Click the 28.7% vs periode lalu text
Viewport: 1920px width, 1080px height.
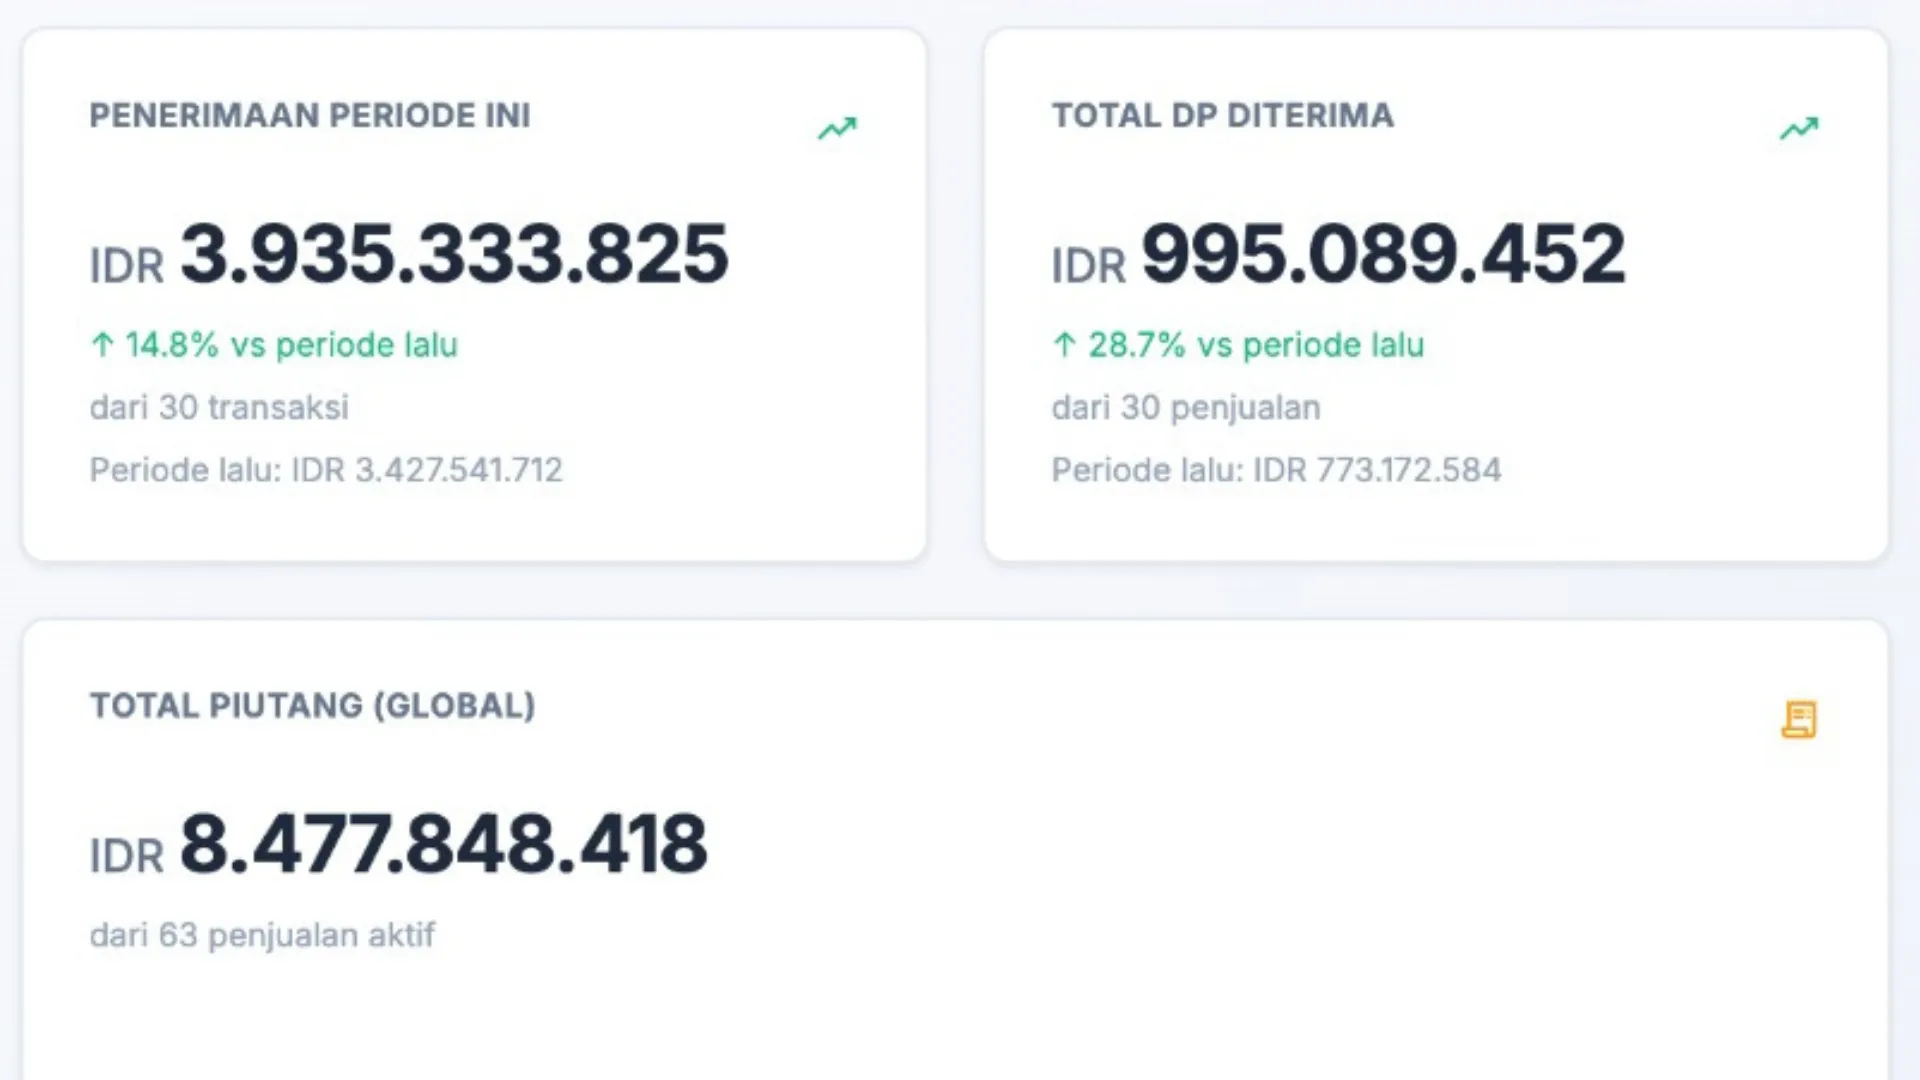tap(1256, 345)
